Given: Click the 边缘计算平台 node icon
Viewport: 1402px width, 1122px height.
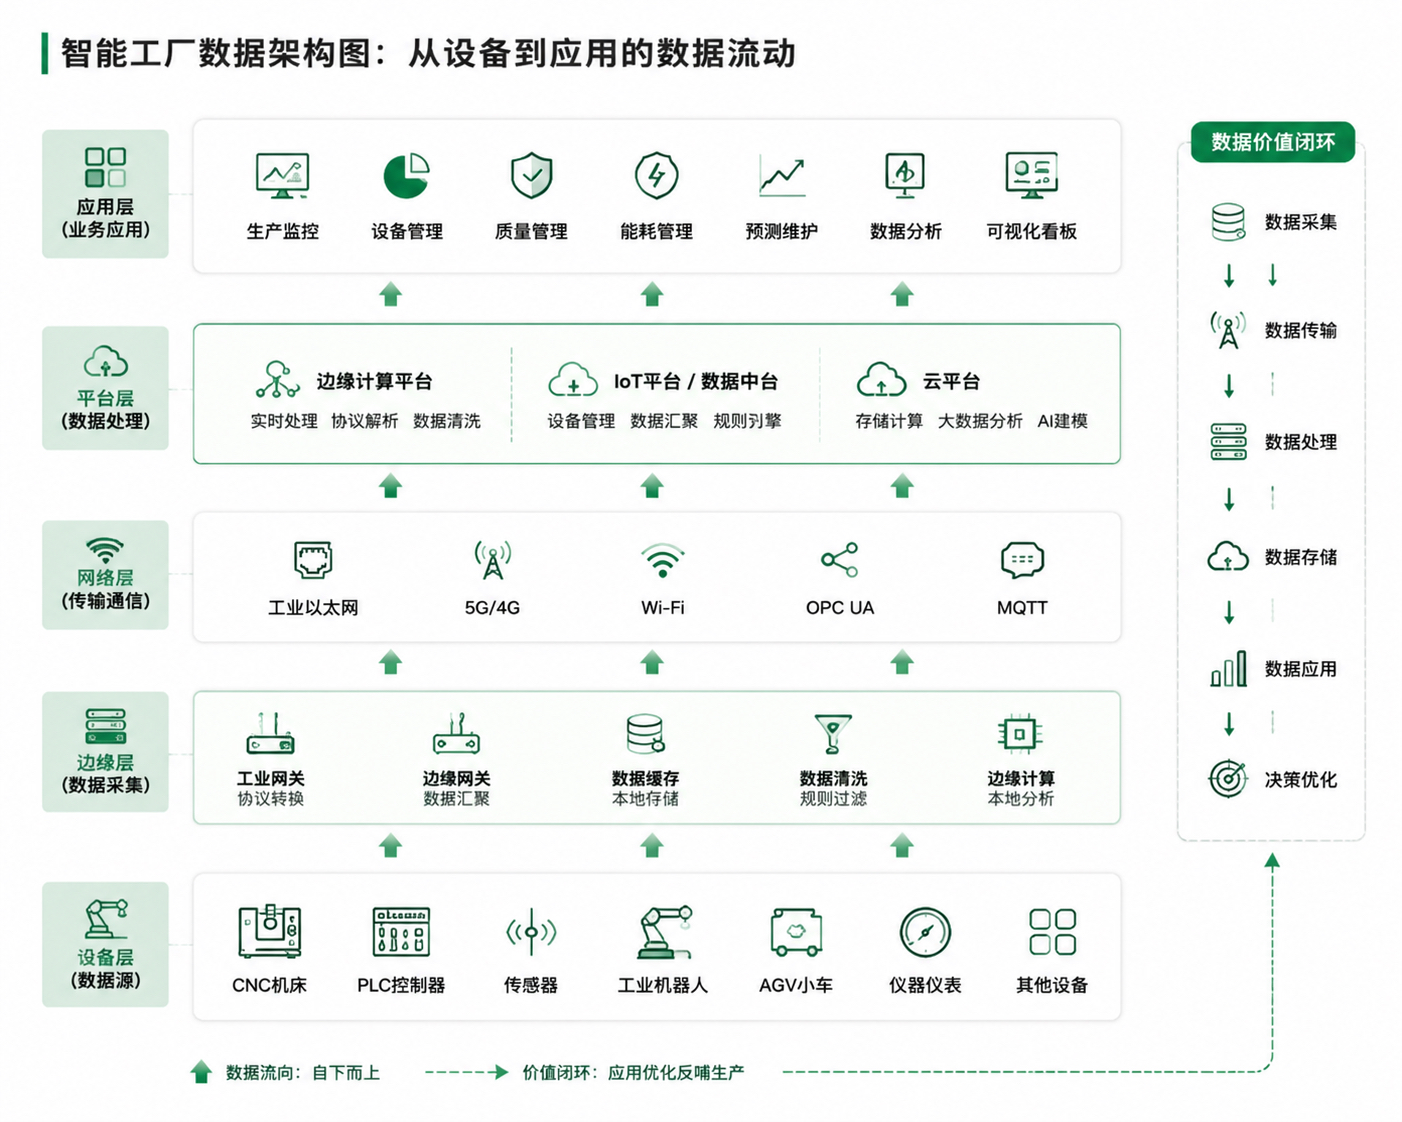Looking at the screenshot, I should [x=277, y=381].
